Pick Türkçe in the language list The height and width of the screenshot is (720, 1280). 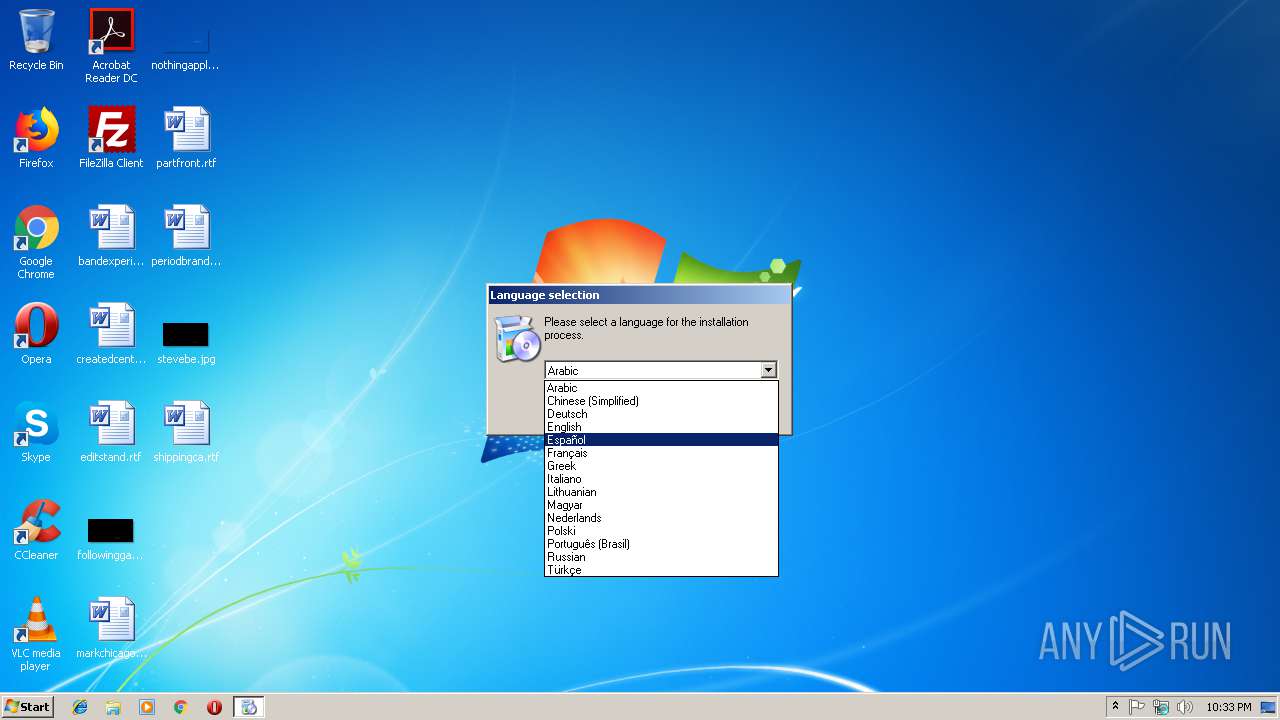[661, 570]
